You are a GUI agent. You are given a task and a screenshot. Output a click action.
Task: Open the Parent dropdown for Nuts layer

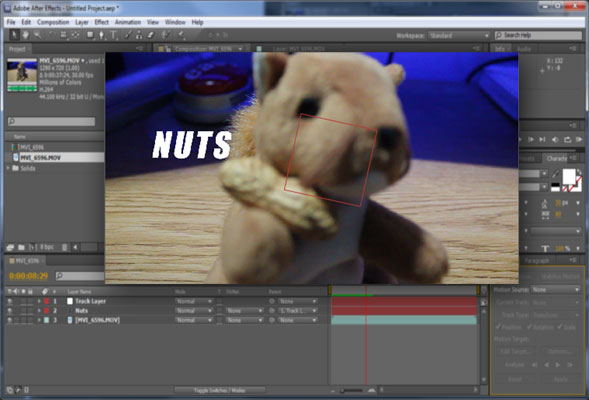tap(298, 311)
